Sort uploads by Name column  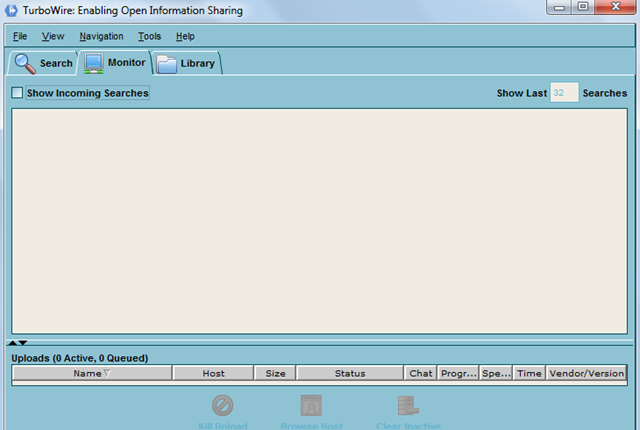[92, 373]
